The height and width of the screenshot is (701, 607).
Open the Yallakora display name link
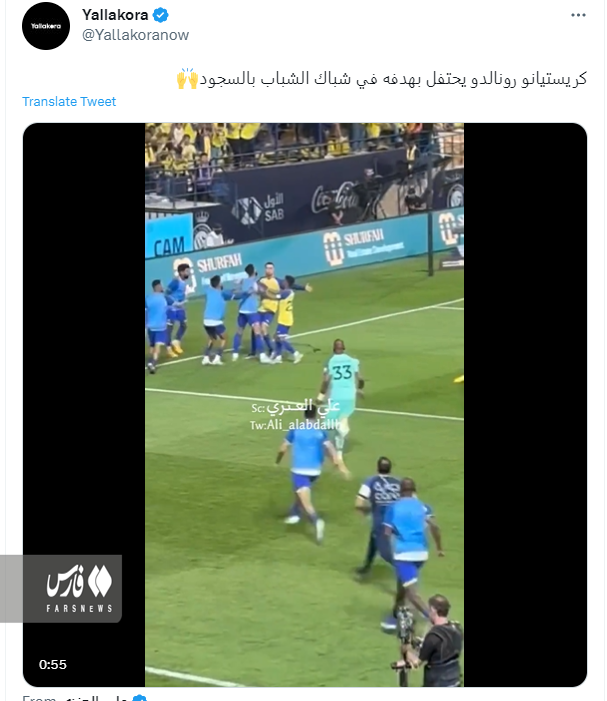[115, 15]
